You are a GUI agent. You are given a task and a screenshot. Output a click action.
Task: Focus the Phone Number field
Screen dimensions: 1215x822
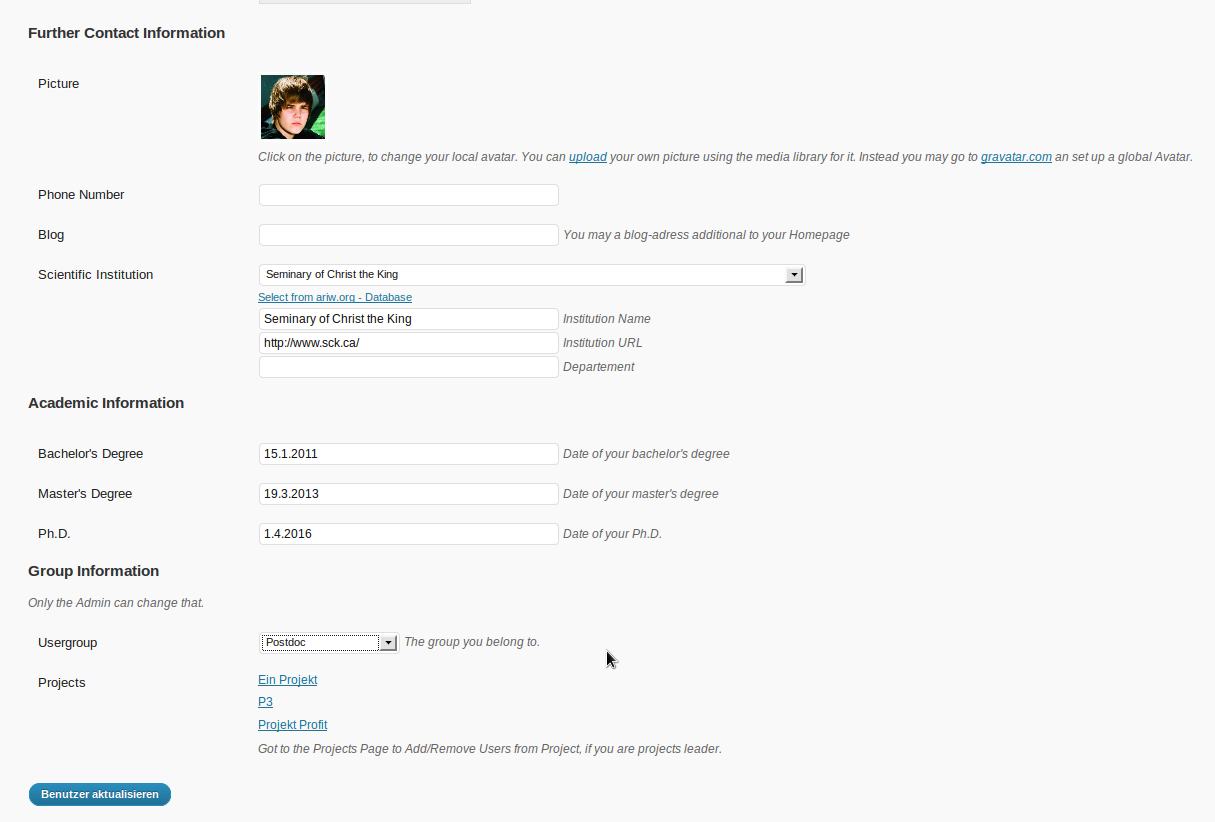409,195
